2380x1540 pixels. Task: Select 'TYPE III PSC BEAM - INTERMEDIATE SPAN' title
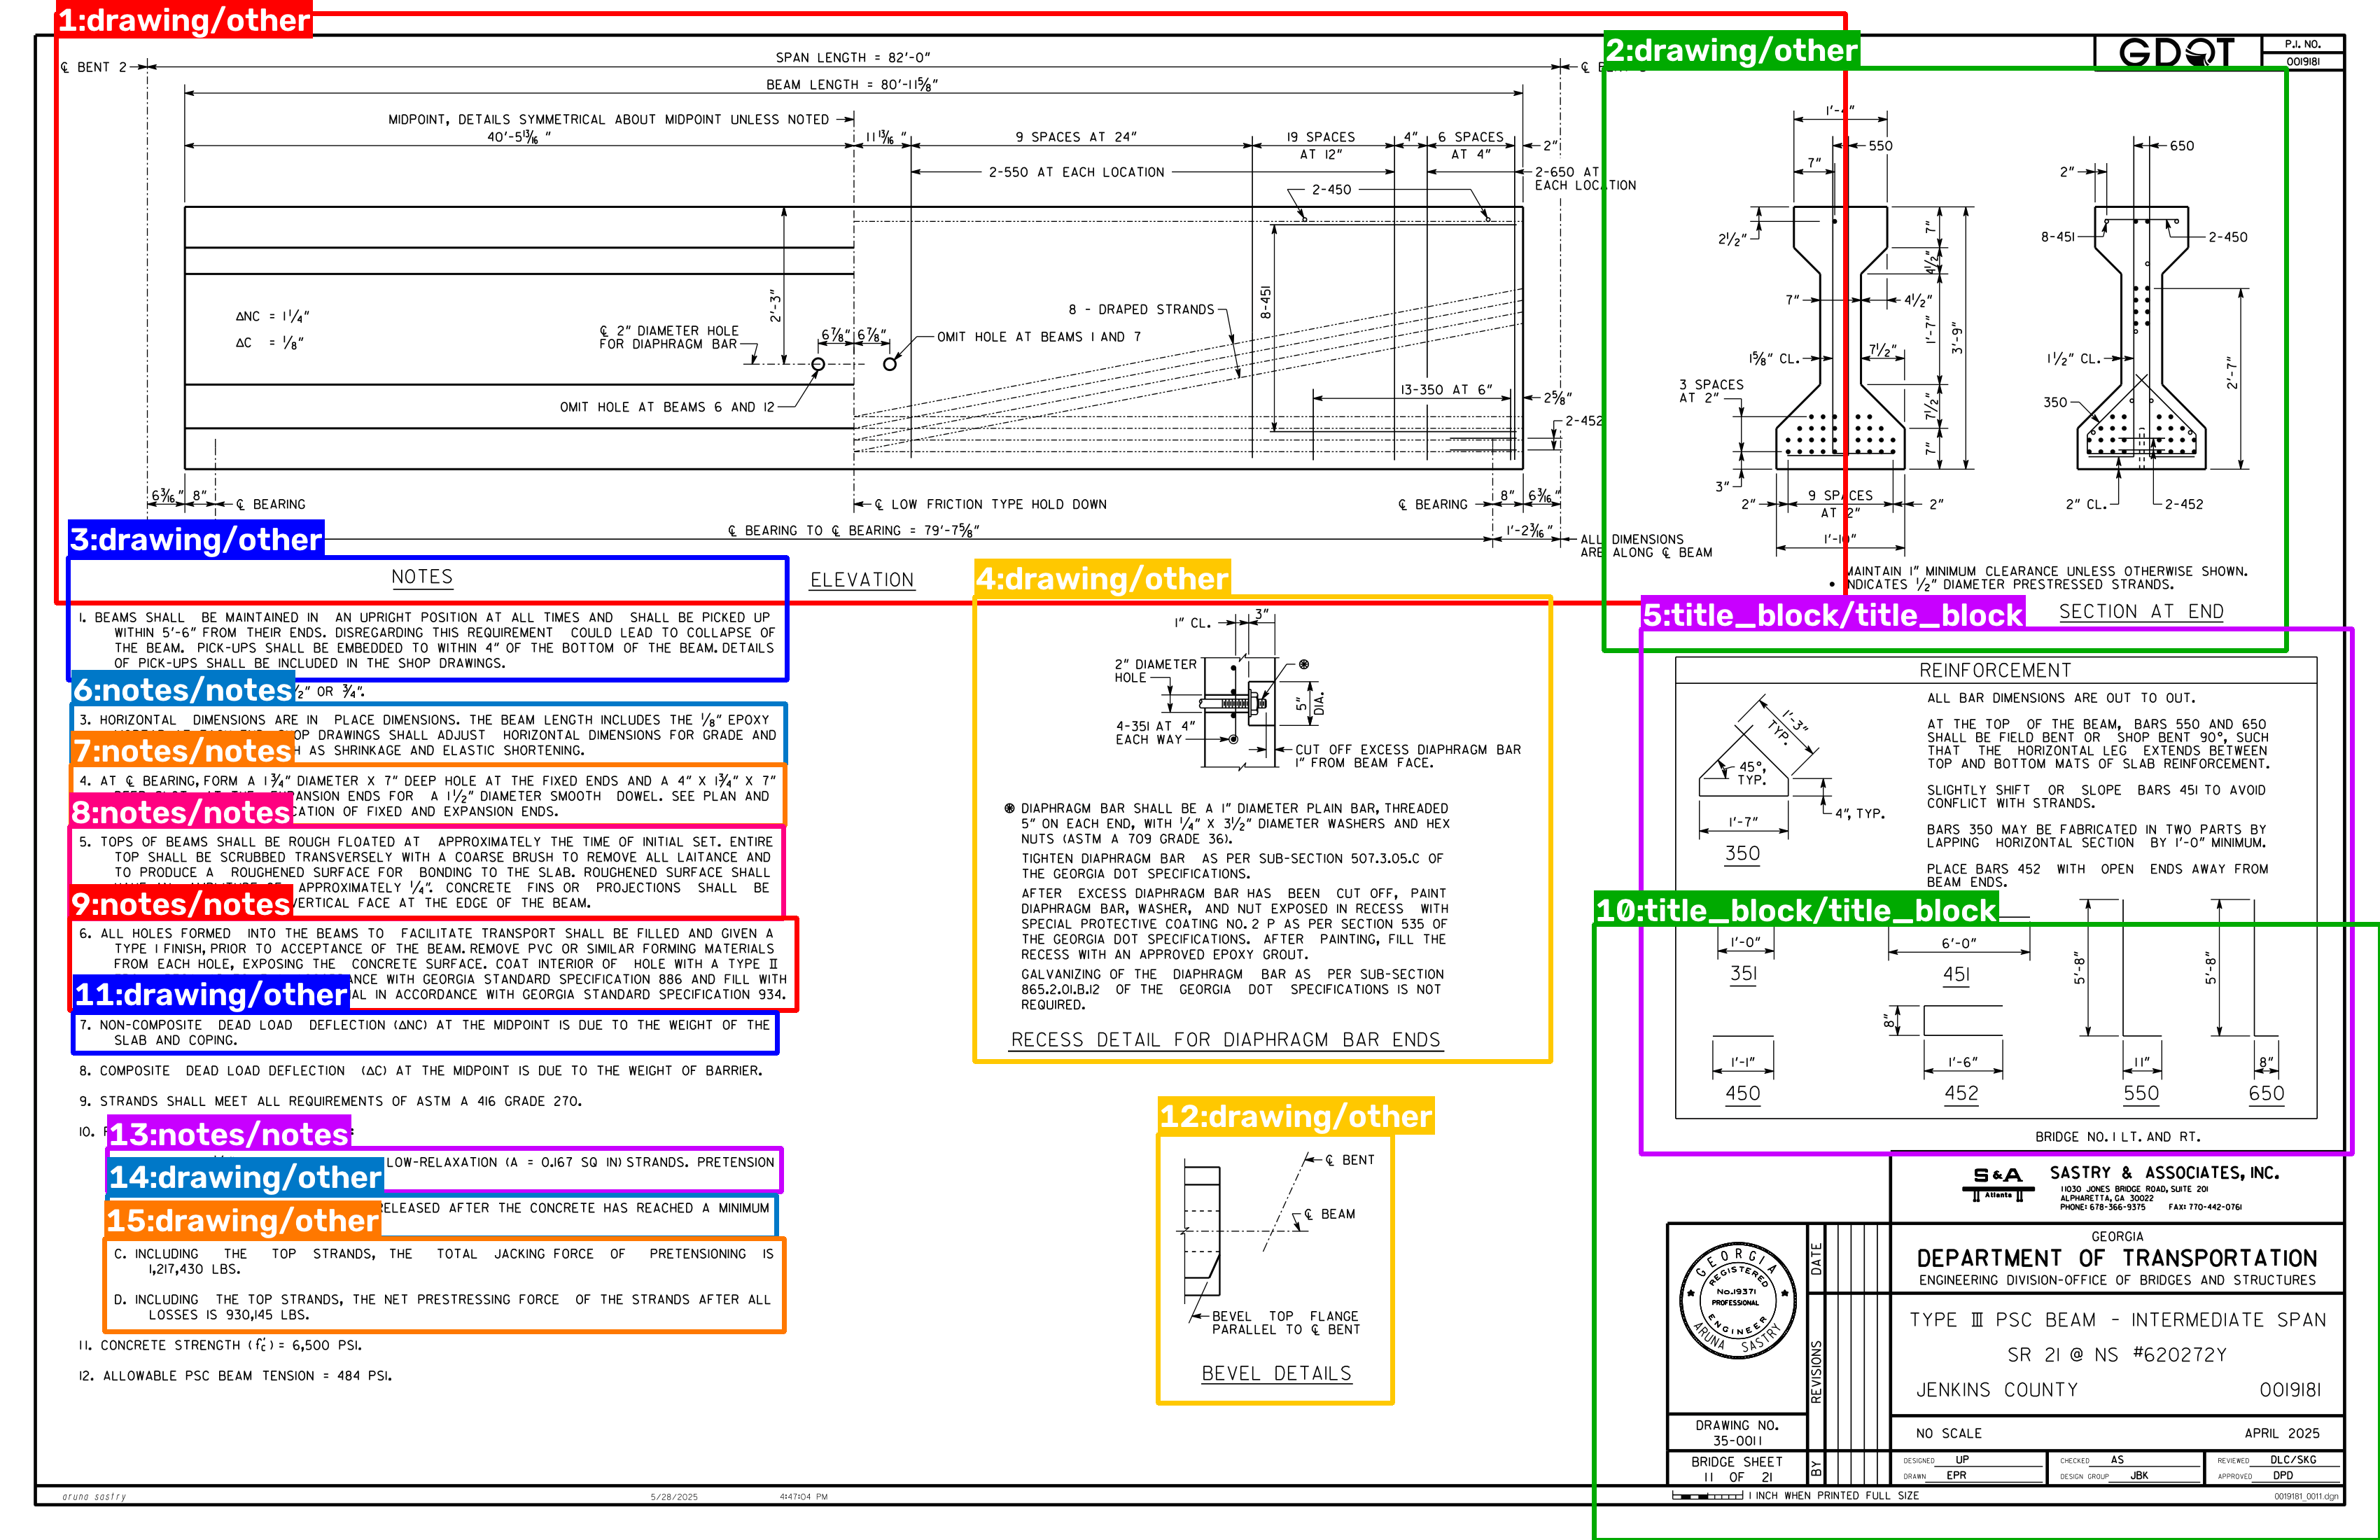click(x=2117, y=1320)
